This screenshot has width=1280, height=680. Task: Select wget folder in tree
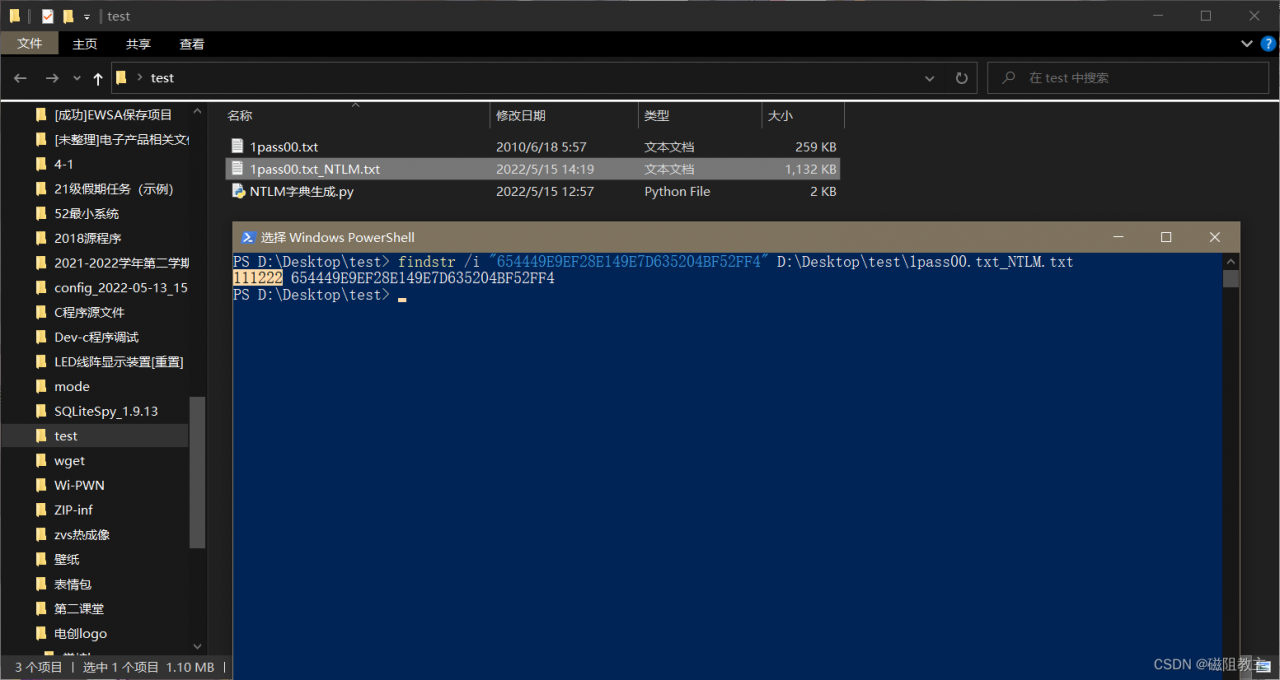(70, 461)
